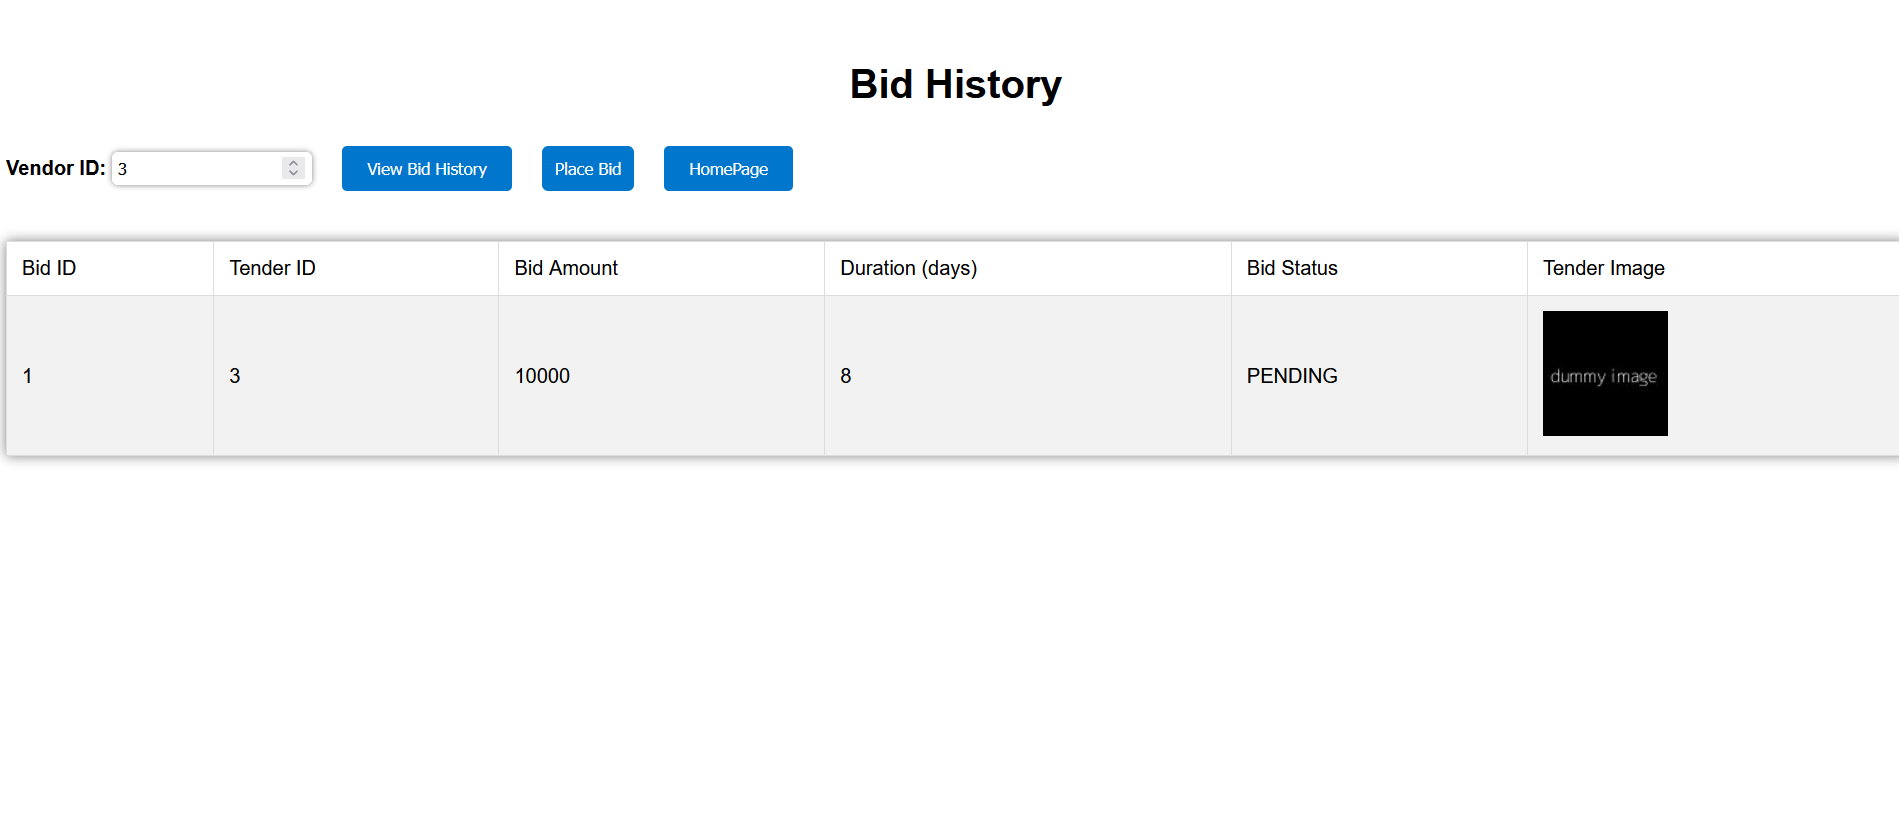Viewport: 1899px width, 827px height.
Task: Select the duration value 8 in the row
Action: click(846, 376)
